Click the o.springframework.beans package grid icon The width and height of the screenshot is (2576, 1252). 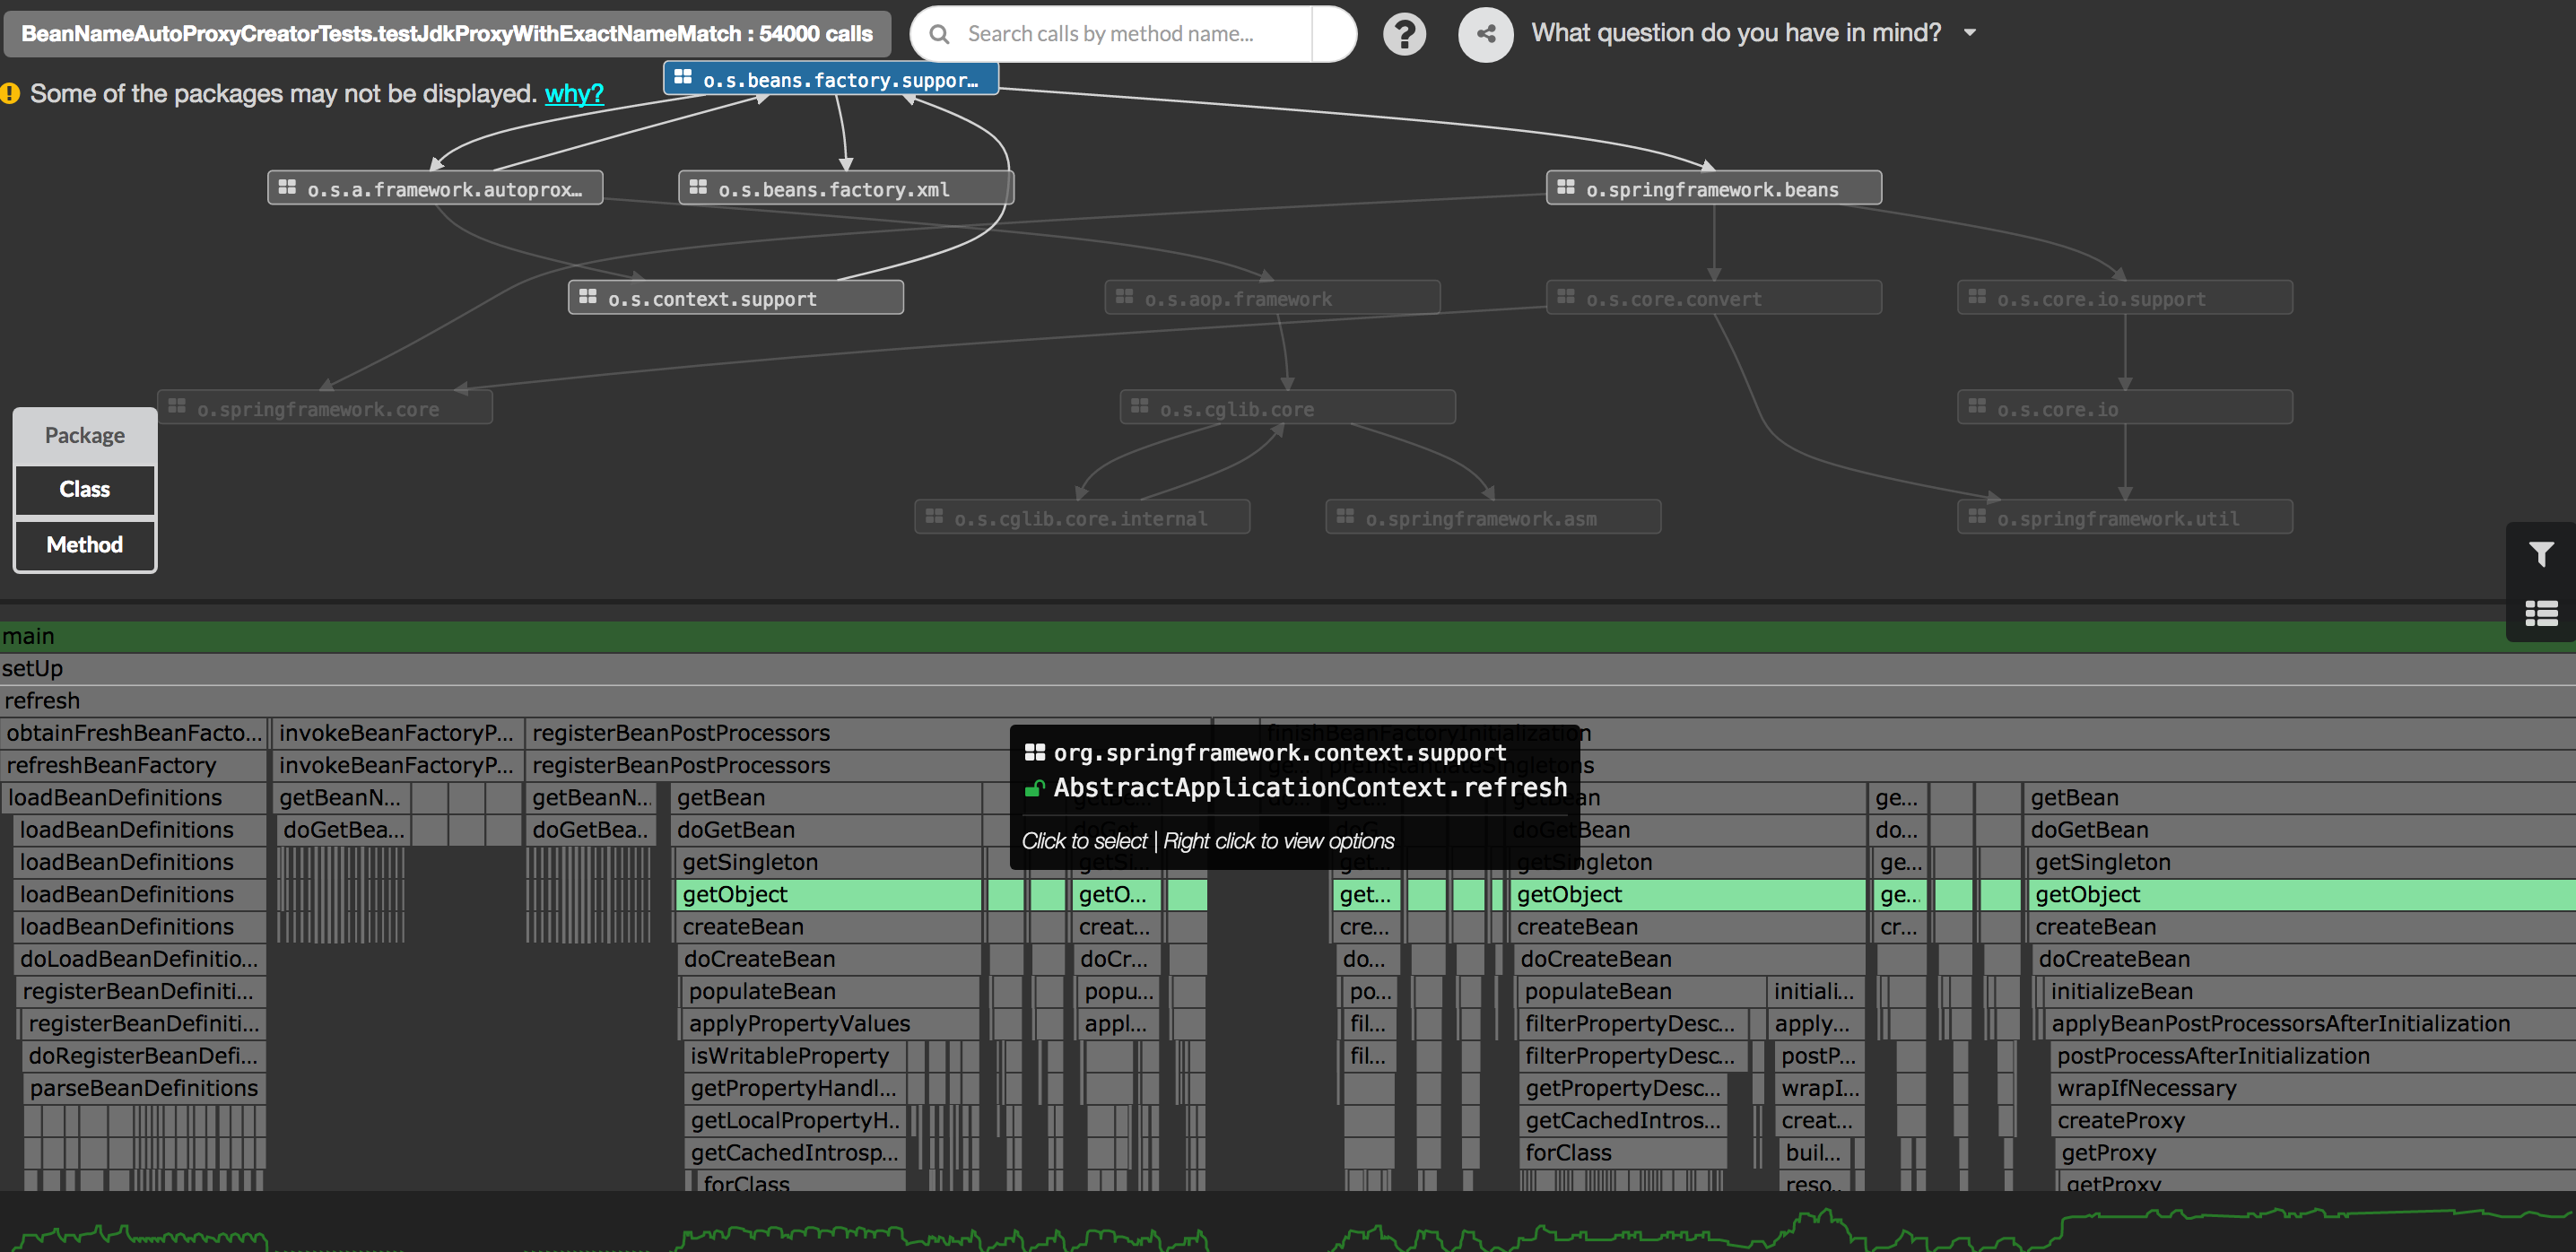1566,187
